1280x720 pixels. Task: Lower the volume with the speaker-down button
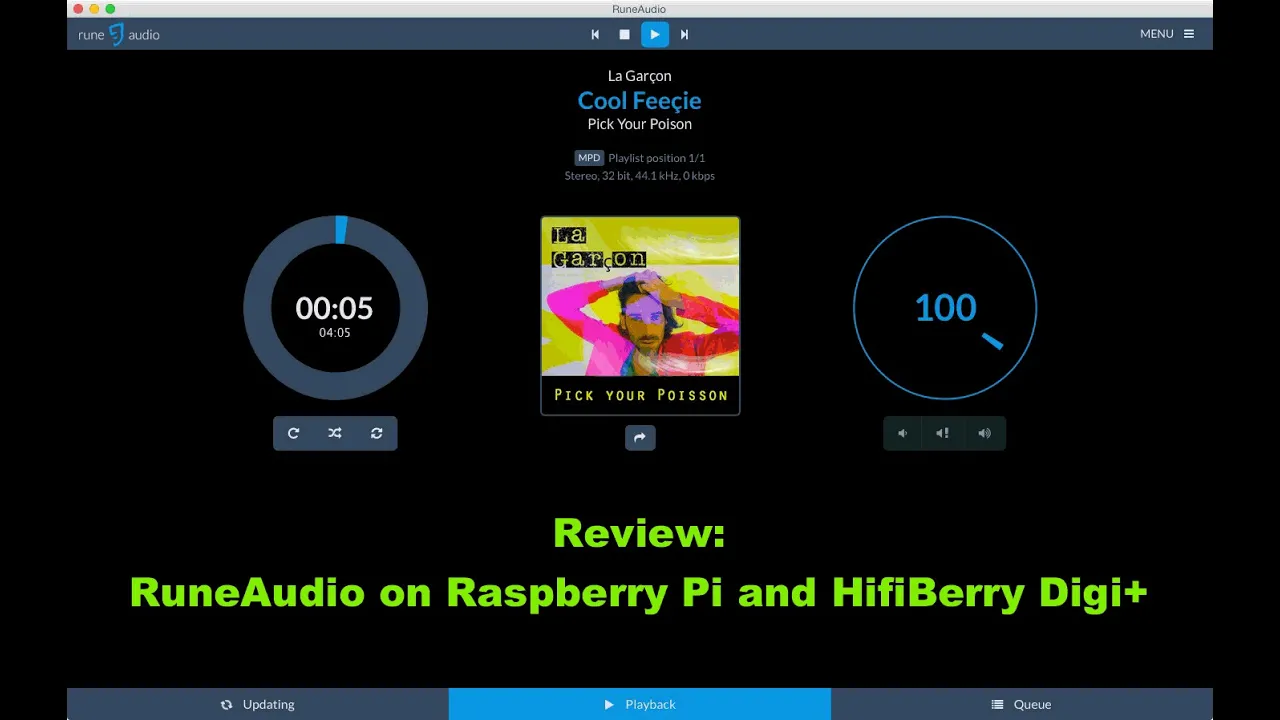[x=903, y=433]
